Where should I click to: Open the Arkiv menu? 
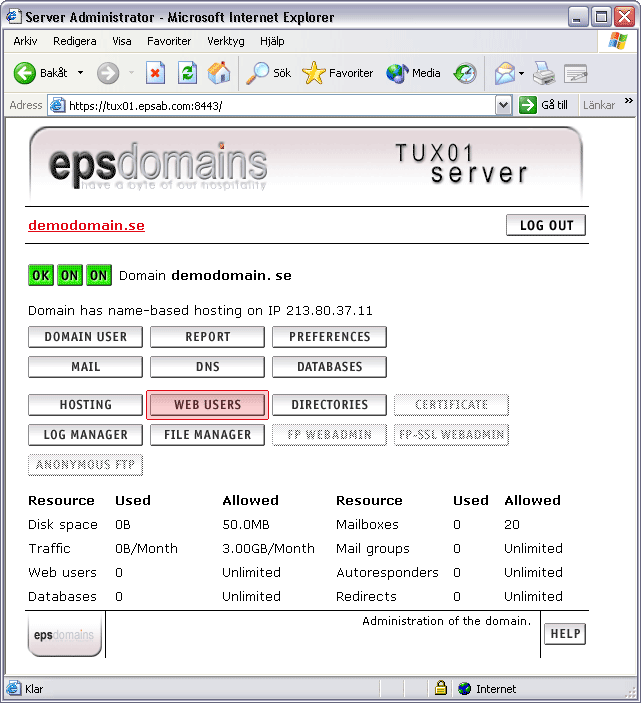25,41
